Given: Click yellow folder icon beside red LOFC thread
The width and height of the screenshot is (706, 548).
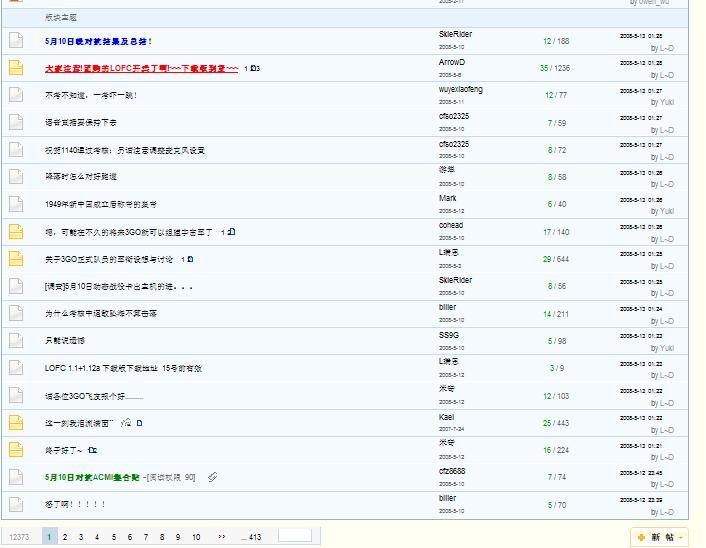Looking at the screenshot, I should [x=15, y=68].
